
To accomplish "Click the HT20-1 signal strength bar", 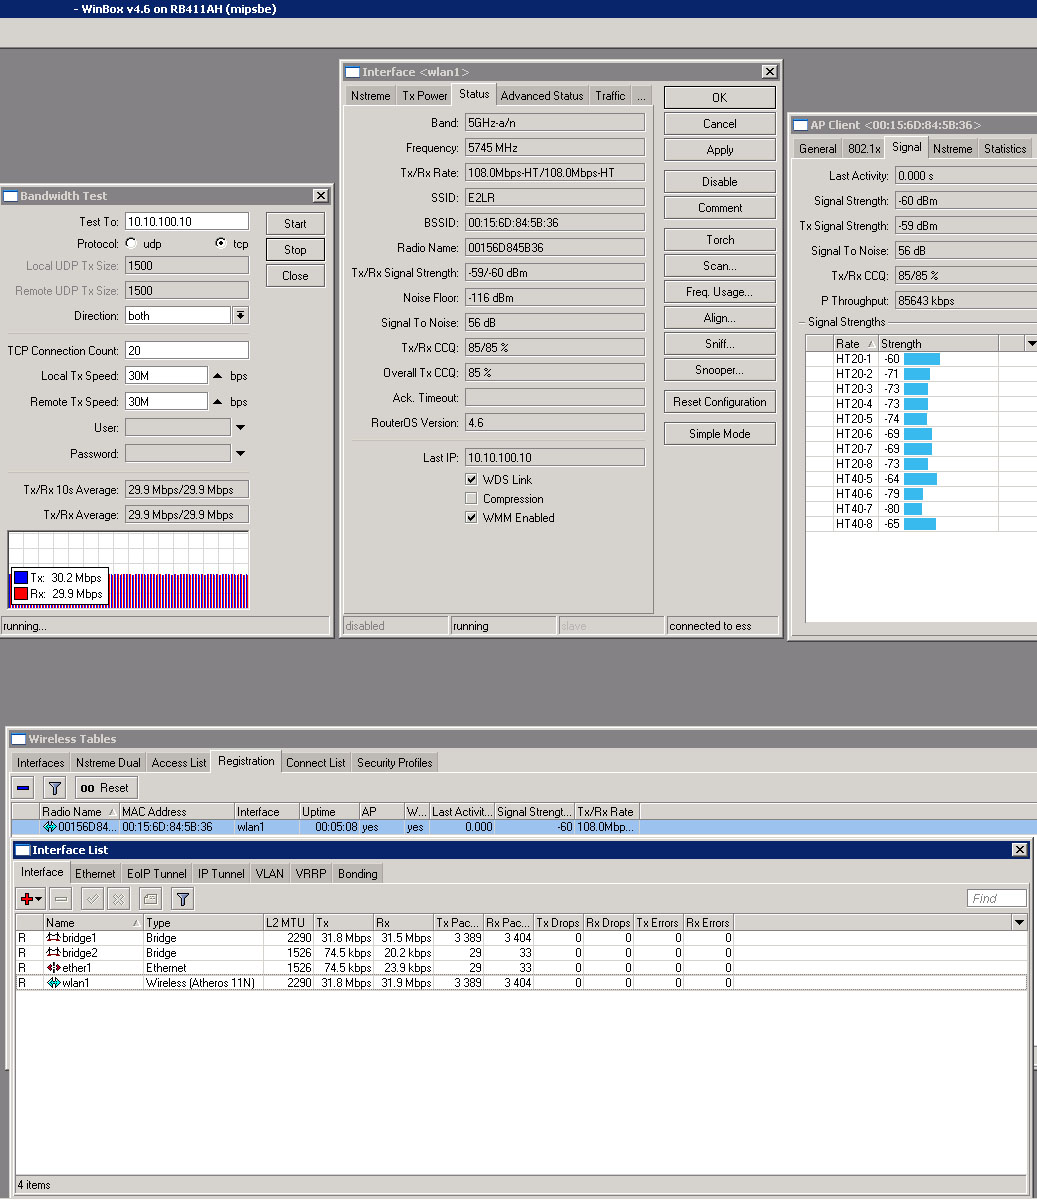I will point(921,359).
